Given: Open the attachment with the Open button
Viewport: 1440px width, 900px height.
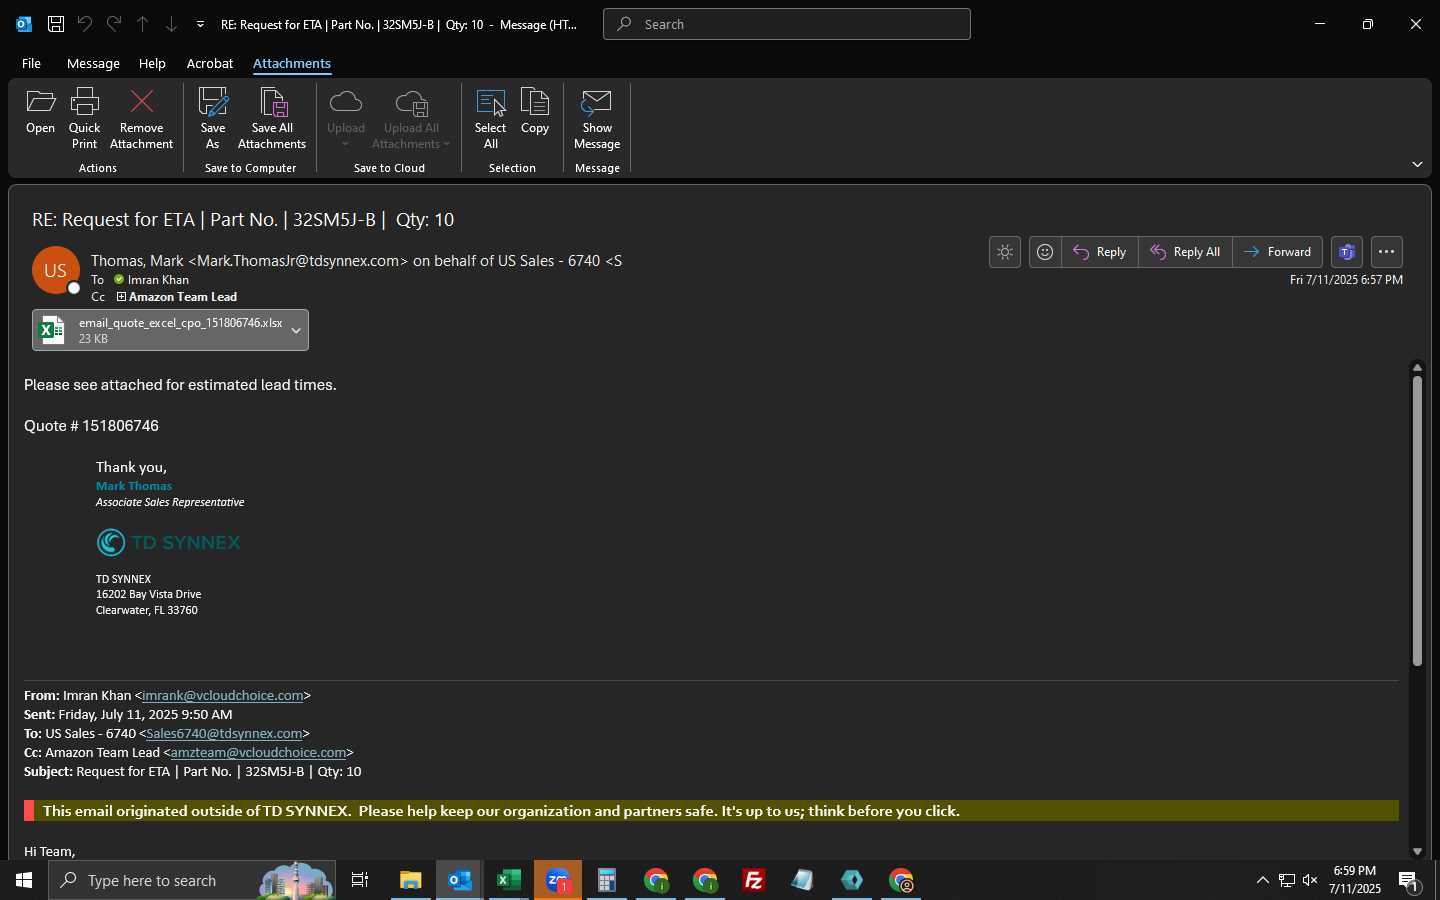Looking at the screenshot, I should [x=40, y=112].
